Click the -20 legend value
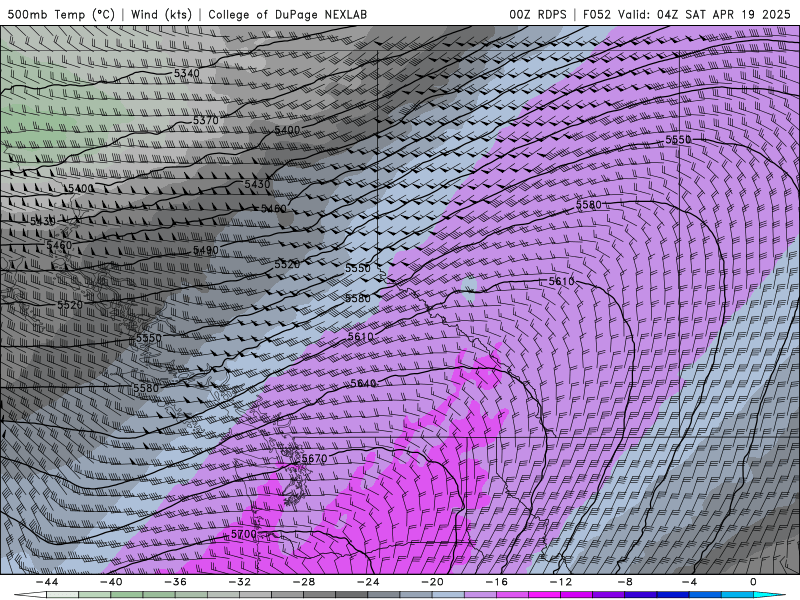 (432, 582)
